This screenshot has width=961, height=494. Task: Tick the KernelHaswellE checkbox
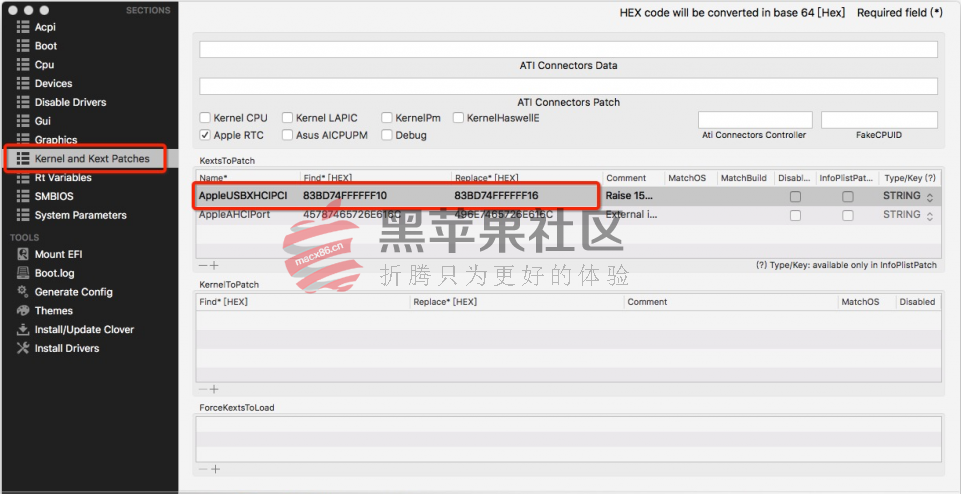458,118
